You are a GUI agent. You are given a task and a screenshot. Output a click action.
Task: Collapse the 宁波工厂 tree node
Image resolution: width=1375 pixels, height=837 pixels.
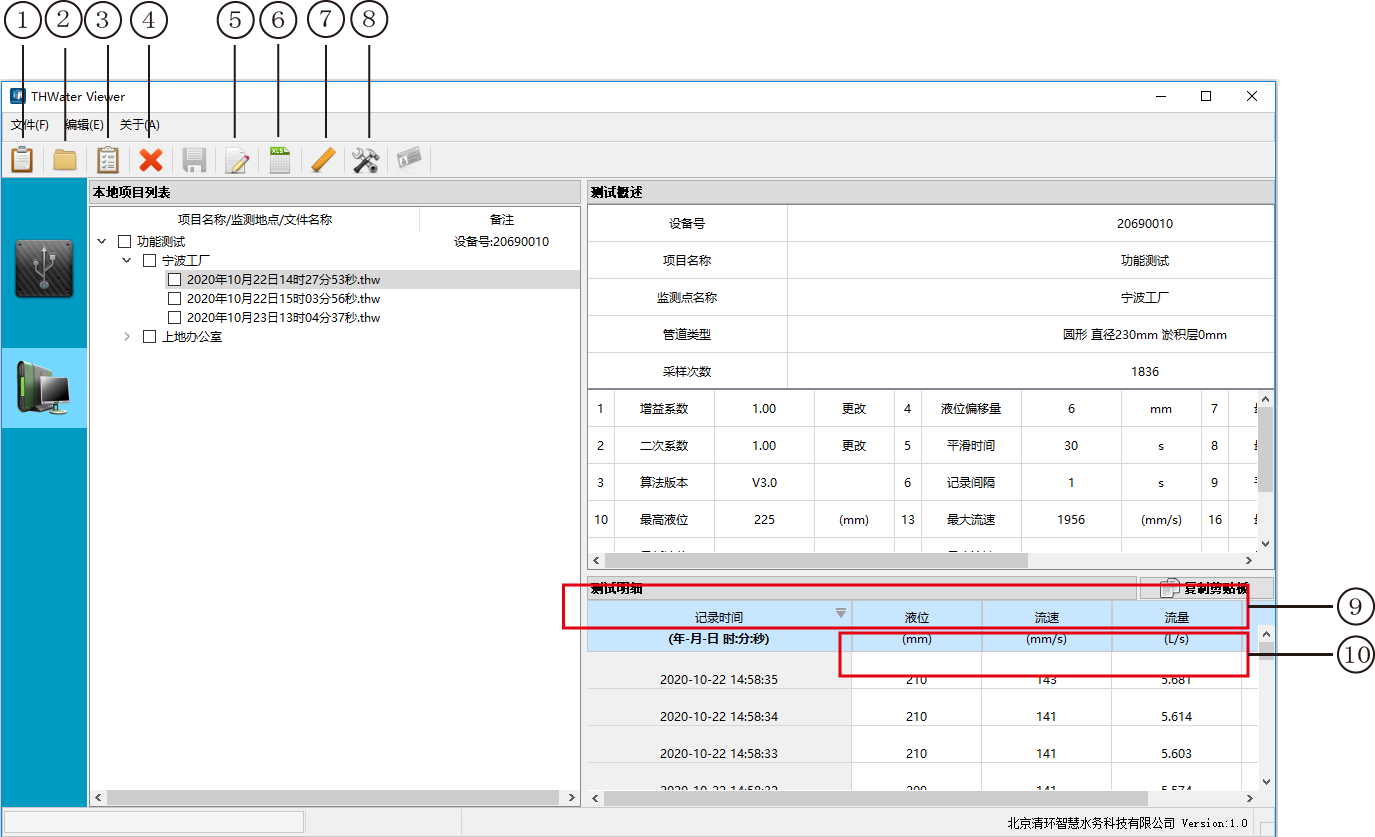coord(127,260)
